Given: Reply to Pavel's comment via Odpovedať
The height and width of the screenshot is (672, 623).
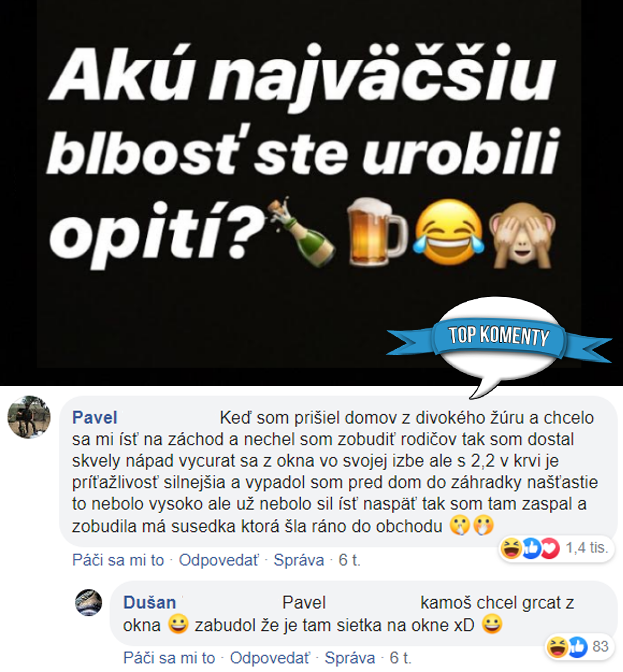Looking at the screenshot, I should coord(219,560).
